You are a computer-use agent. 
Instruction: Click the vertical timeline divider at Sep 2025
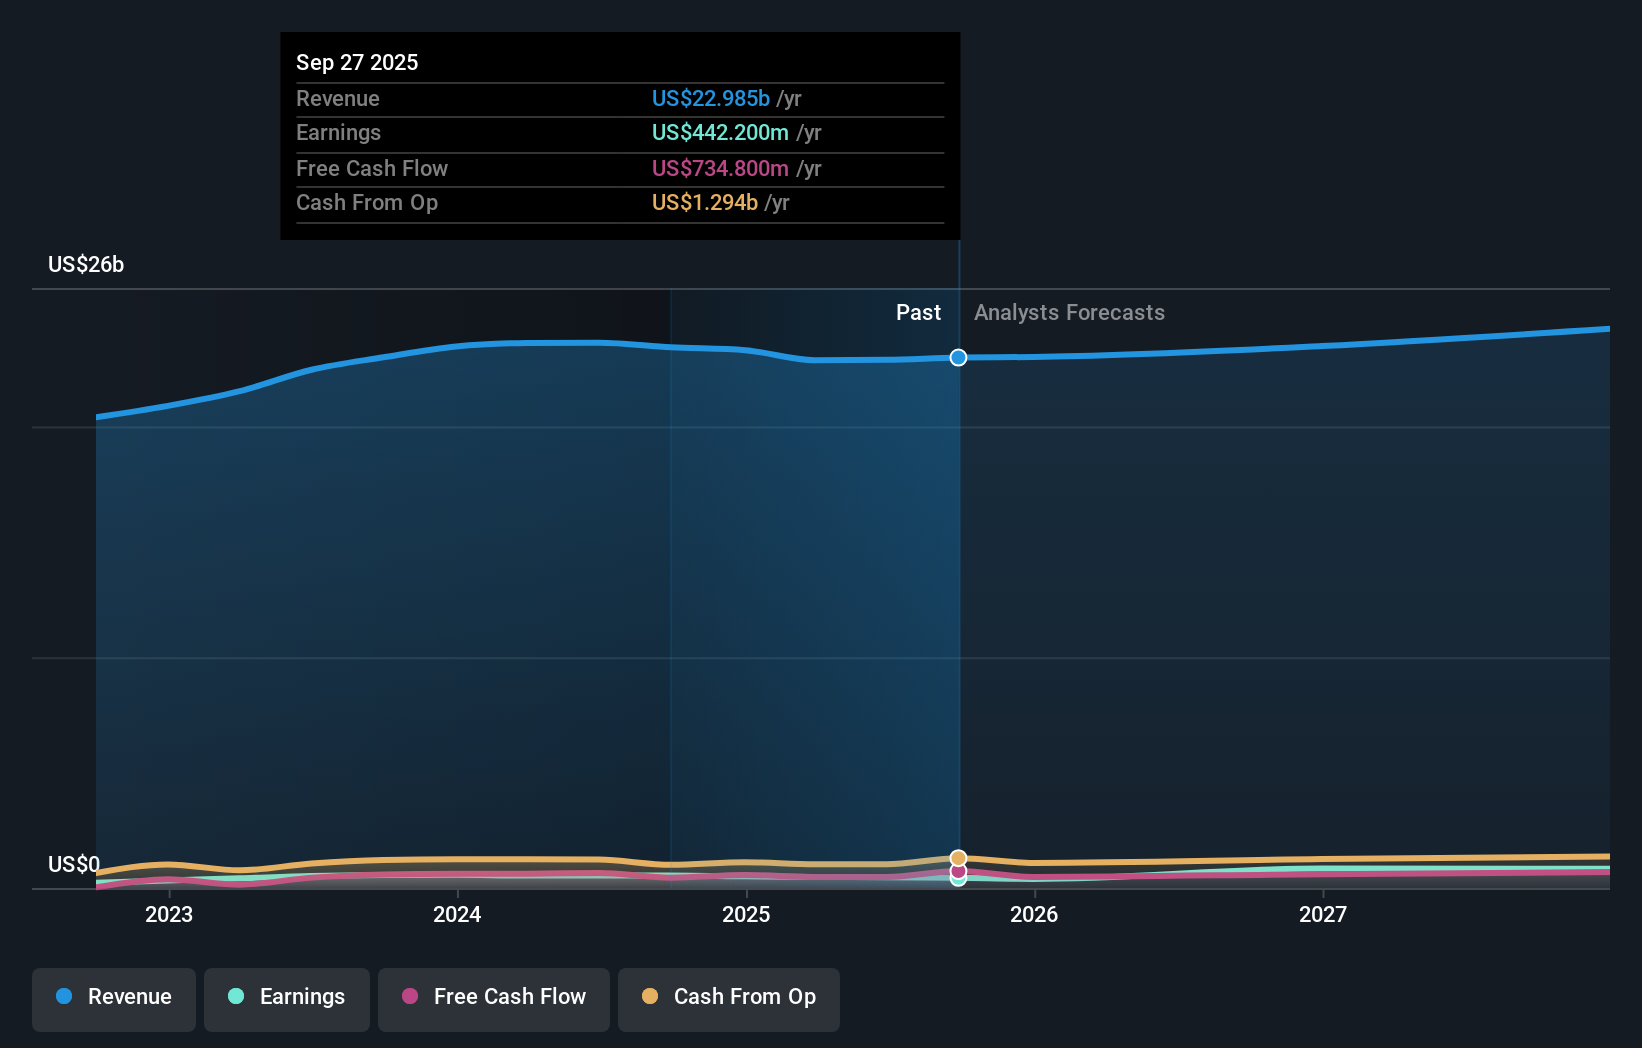point(957,600)
